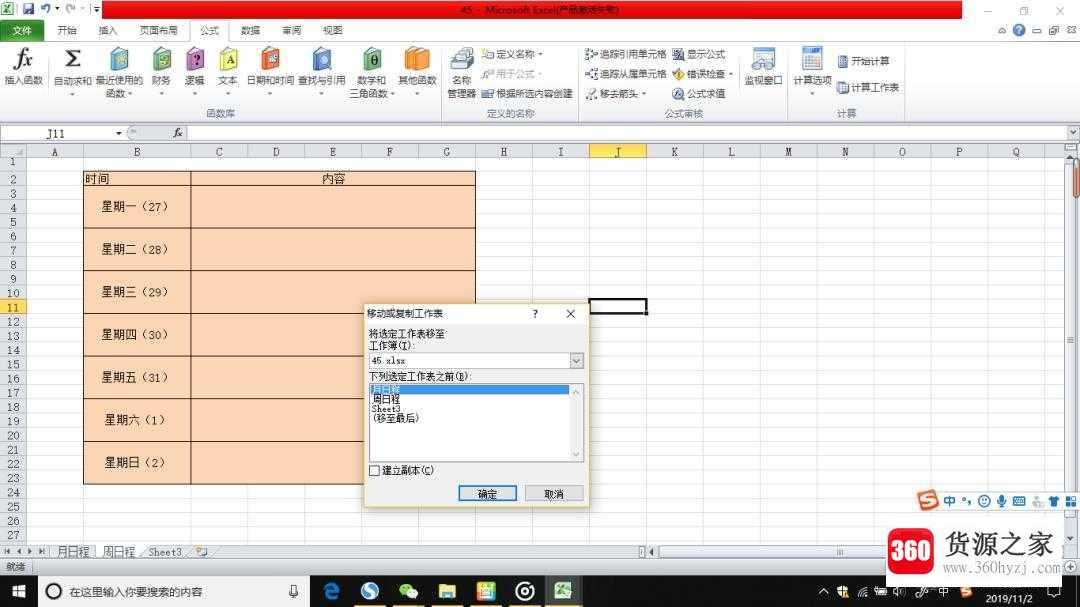Viewport: 1080px width, 607px height.
Task: Select 周日程 in the sheet list
Action: [470, 399]
